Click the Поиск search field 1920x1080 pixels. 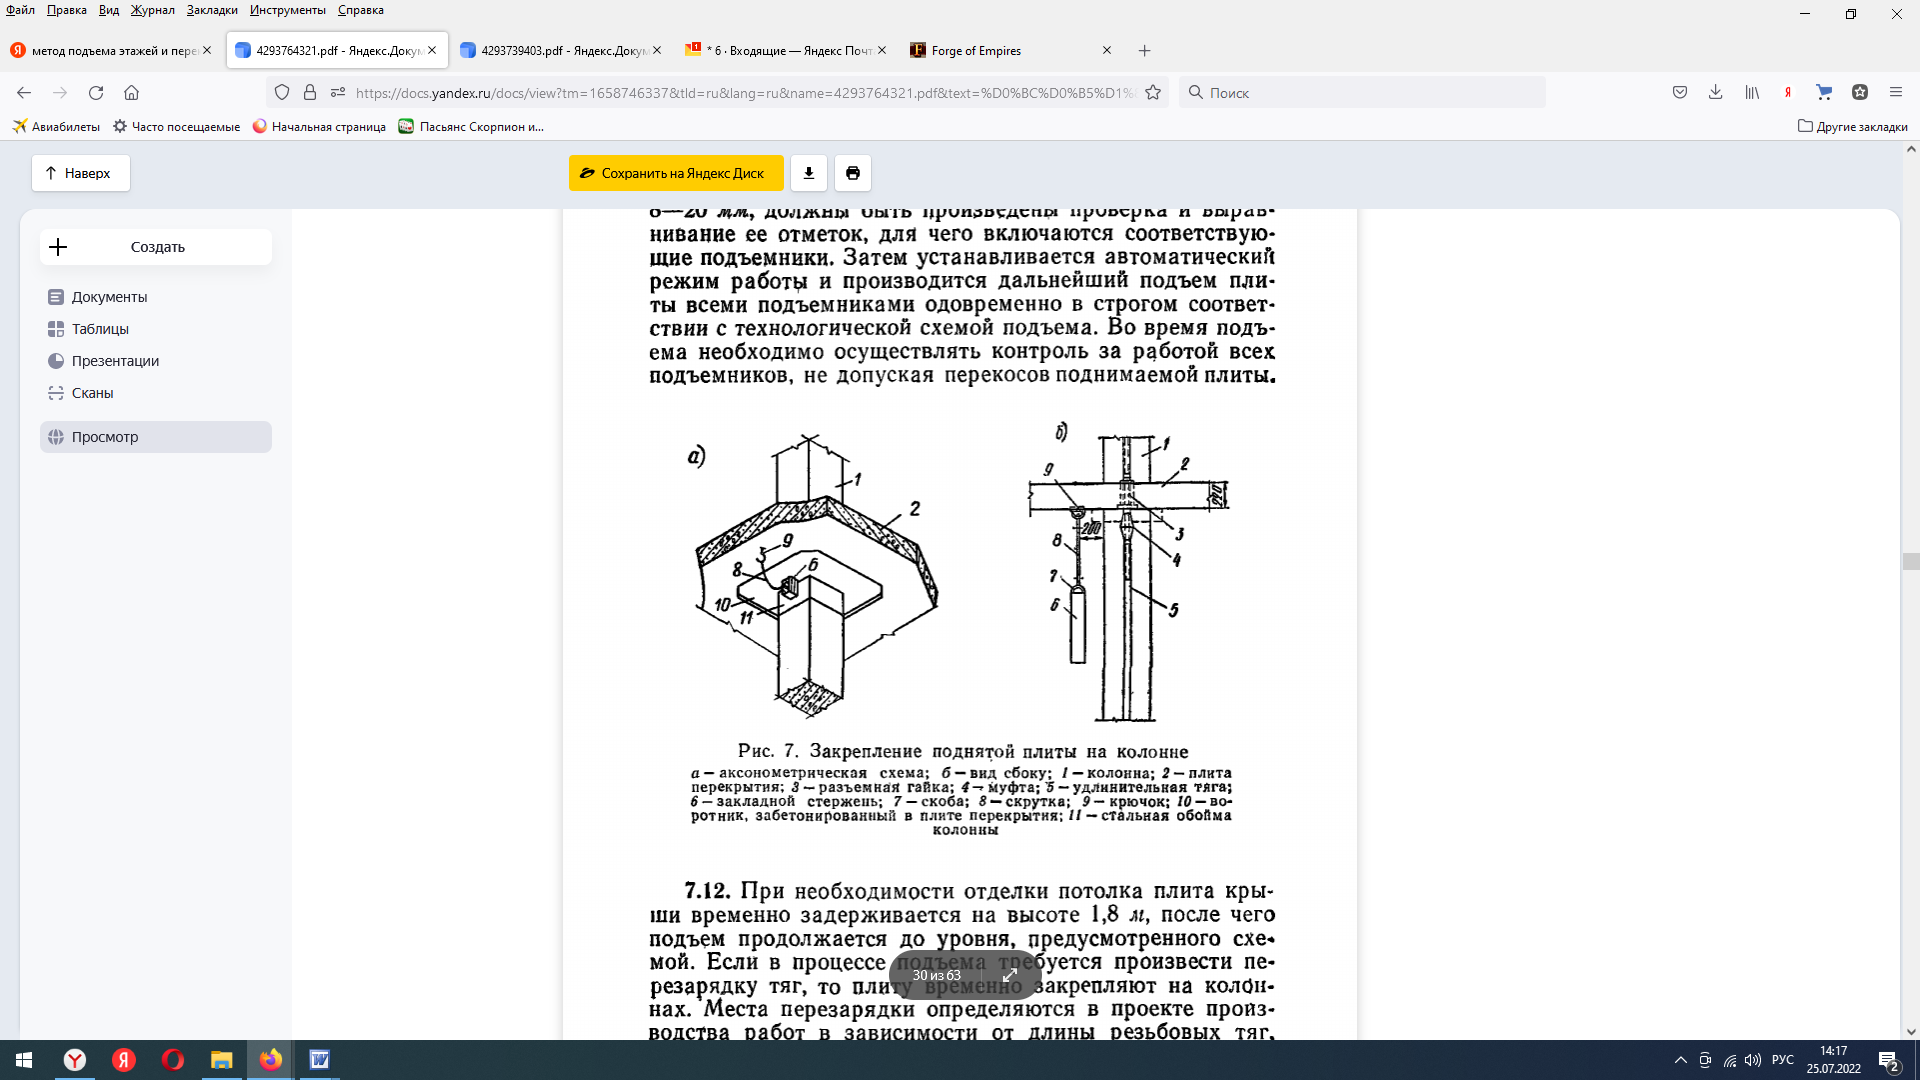point(1362,93)
